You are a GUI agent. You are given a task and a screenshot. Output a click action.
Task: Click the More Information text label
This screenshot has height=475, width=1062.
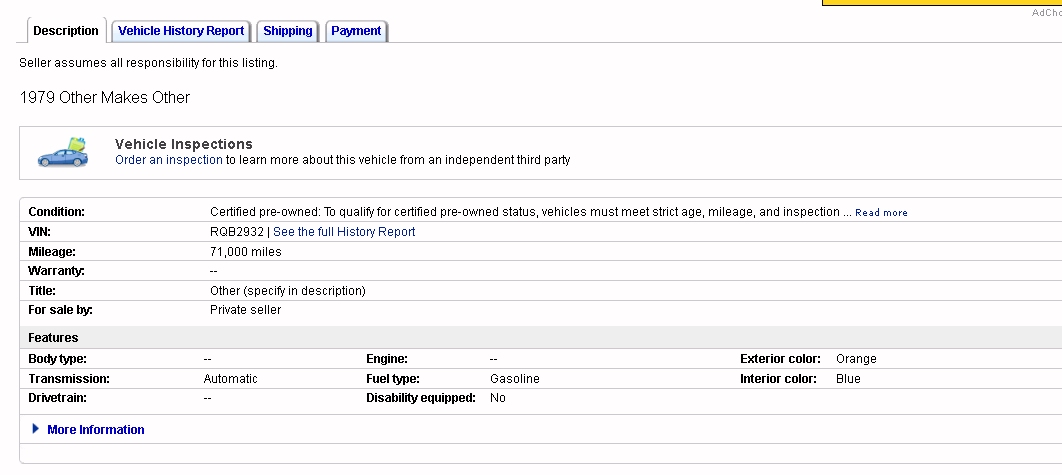96,430
